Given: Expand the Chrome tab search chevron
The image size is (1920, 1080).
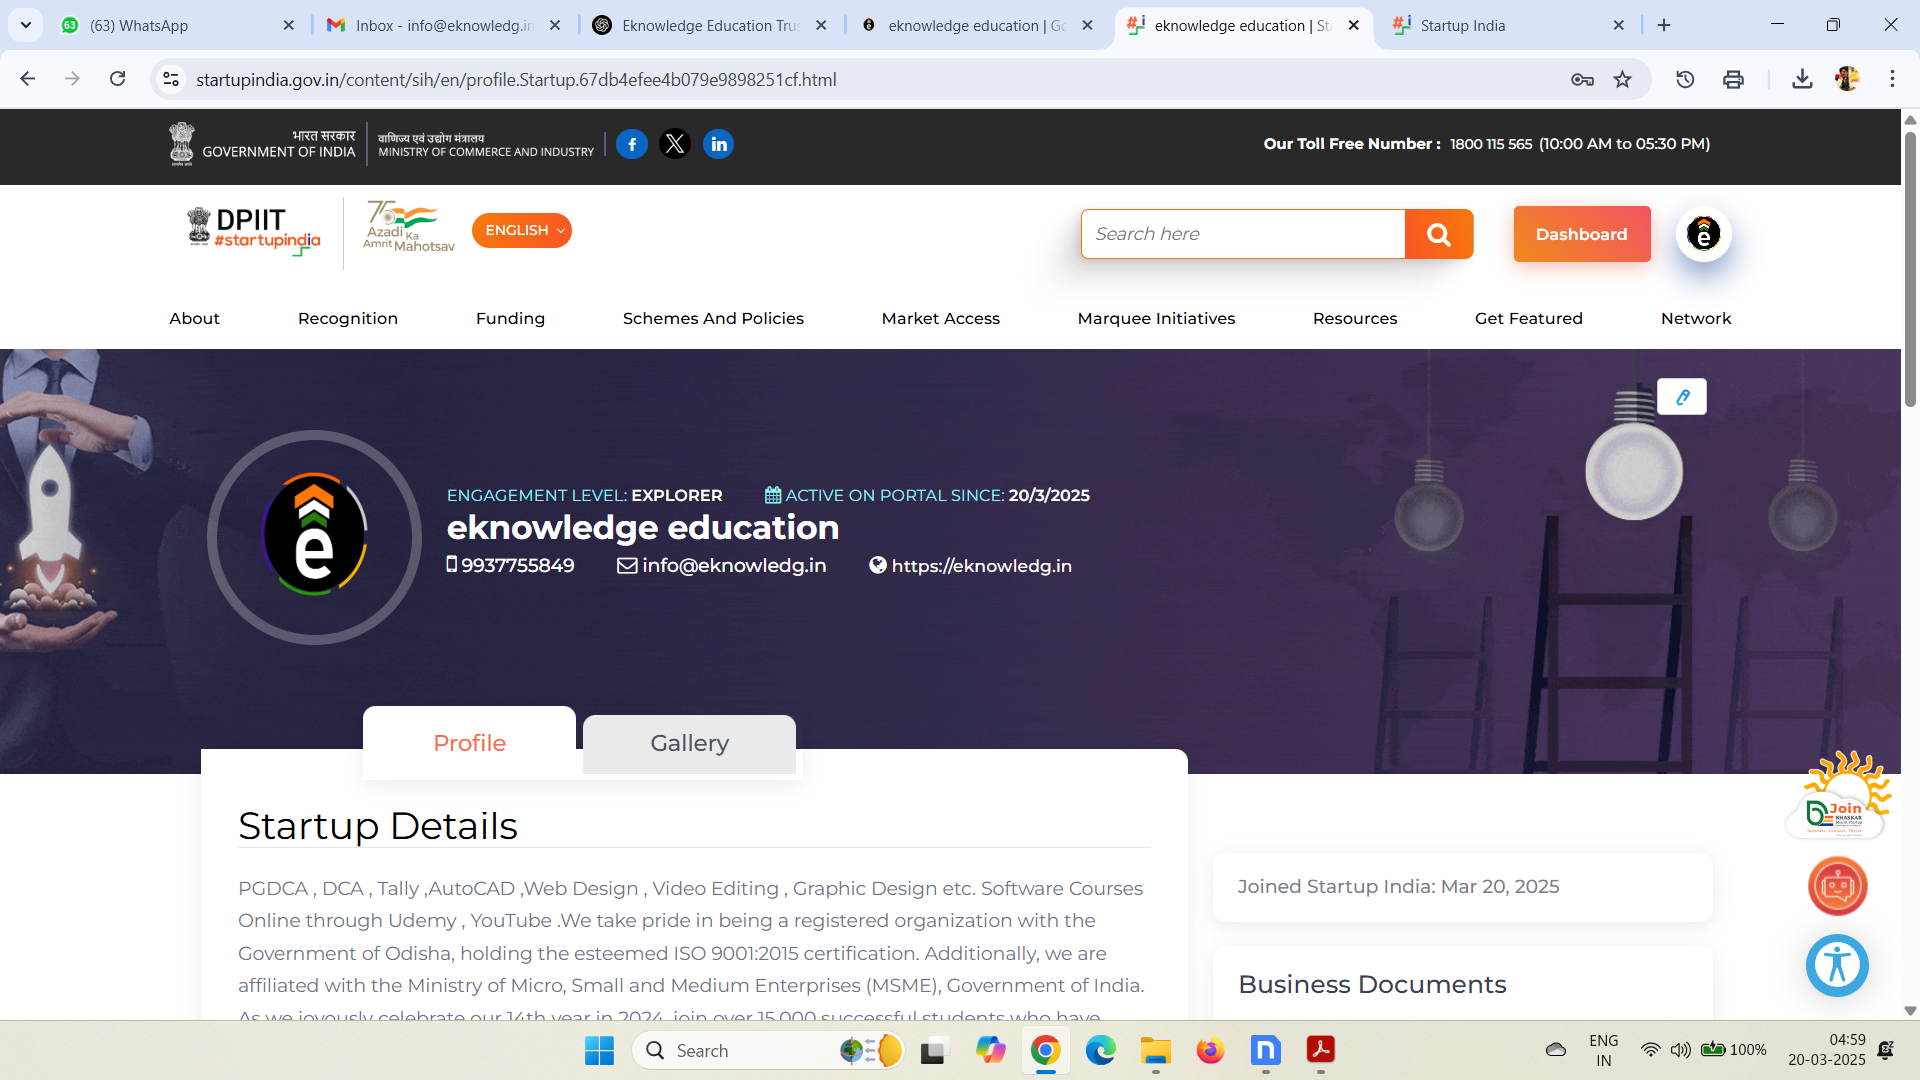Looking at the screenshot, I should pos(25,25).
